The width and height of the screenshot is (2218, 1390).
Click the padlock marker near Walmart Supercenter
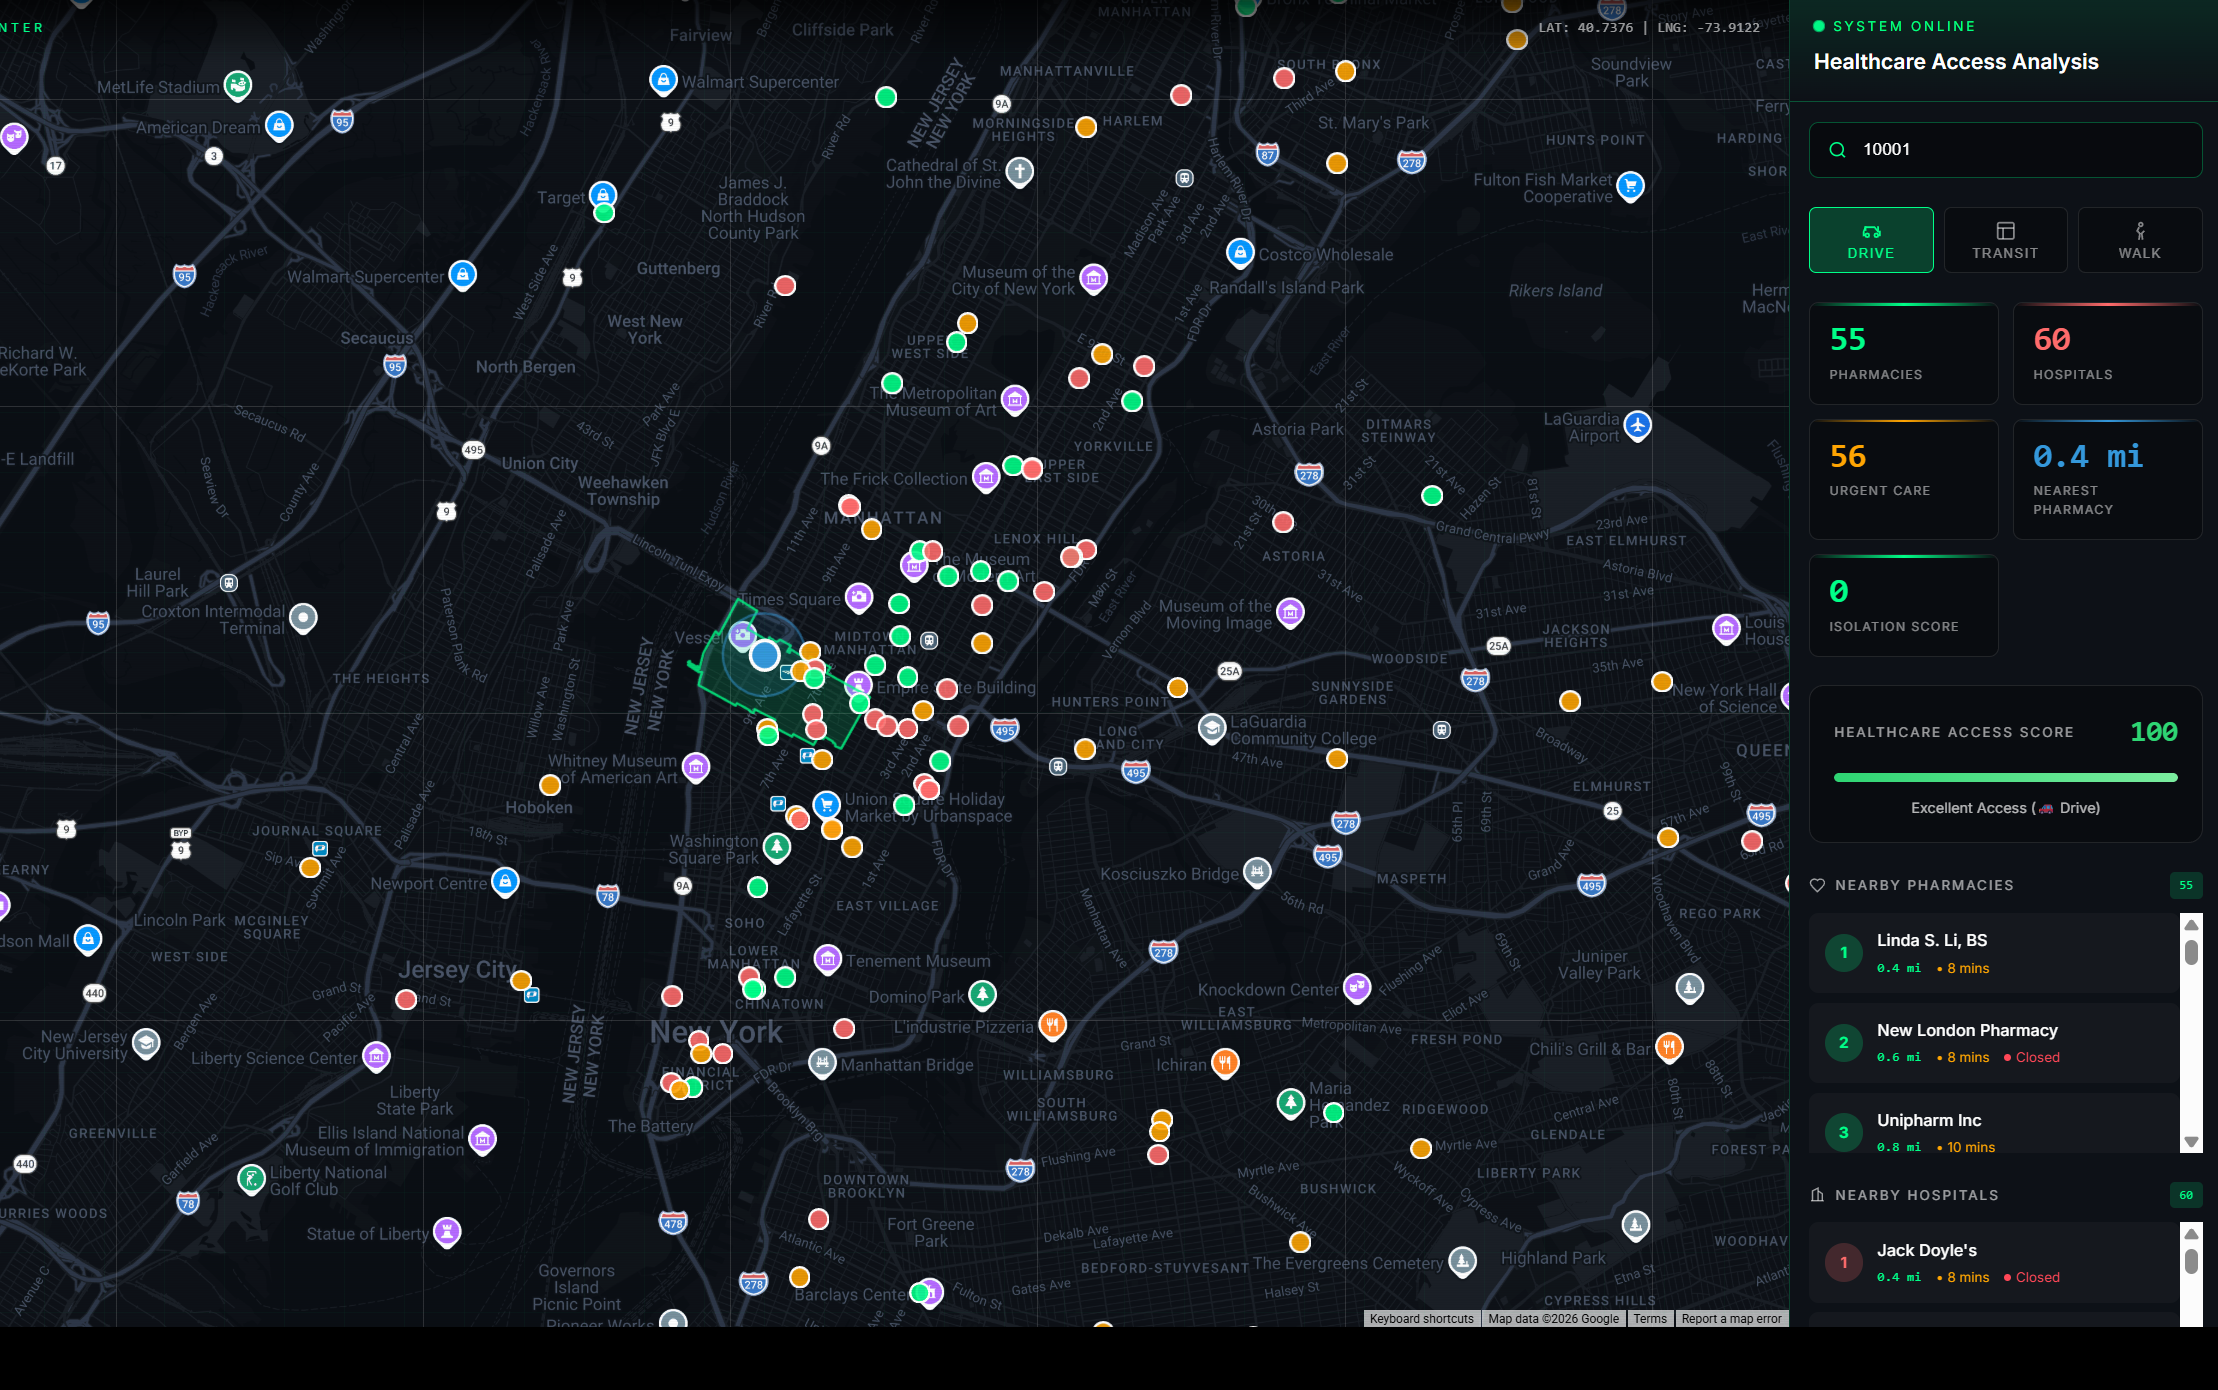pyautogui.click(x=664, y=80)
